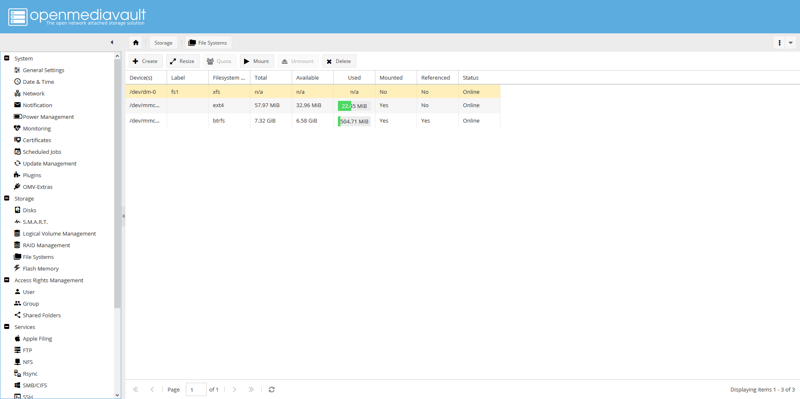Sort by Device(s) column header
800x399 pixels.
point(146,78)
